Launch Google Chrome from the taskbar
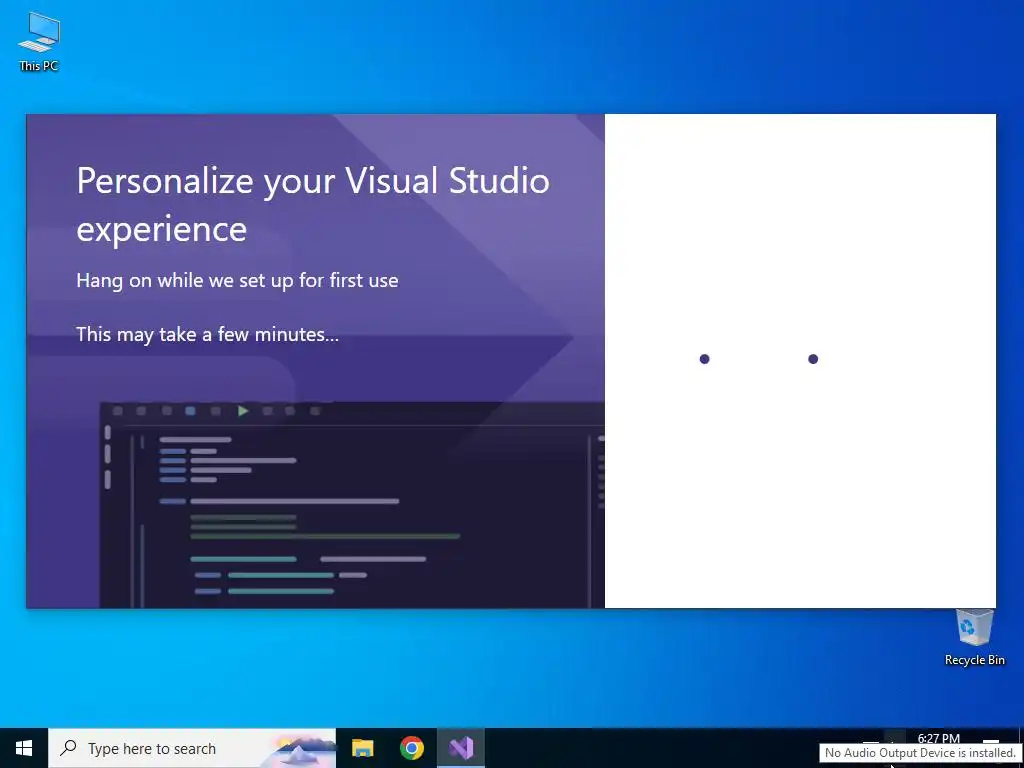1024x768 pixels. point(411,748)
